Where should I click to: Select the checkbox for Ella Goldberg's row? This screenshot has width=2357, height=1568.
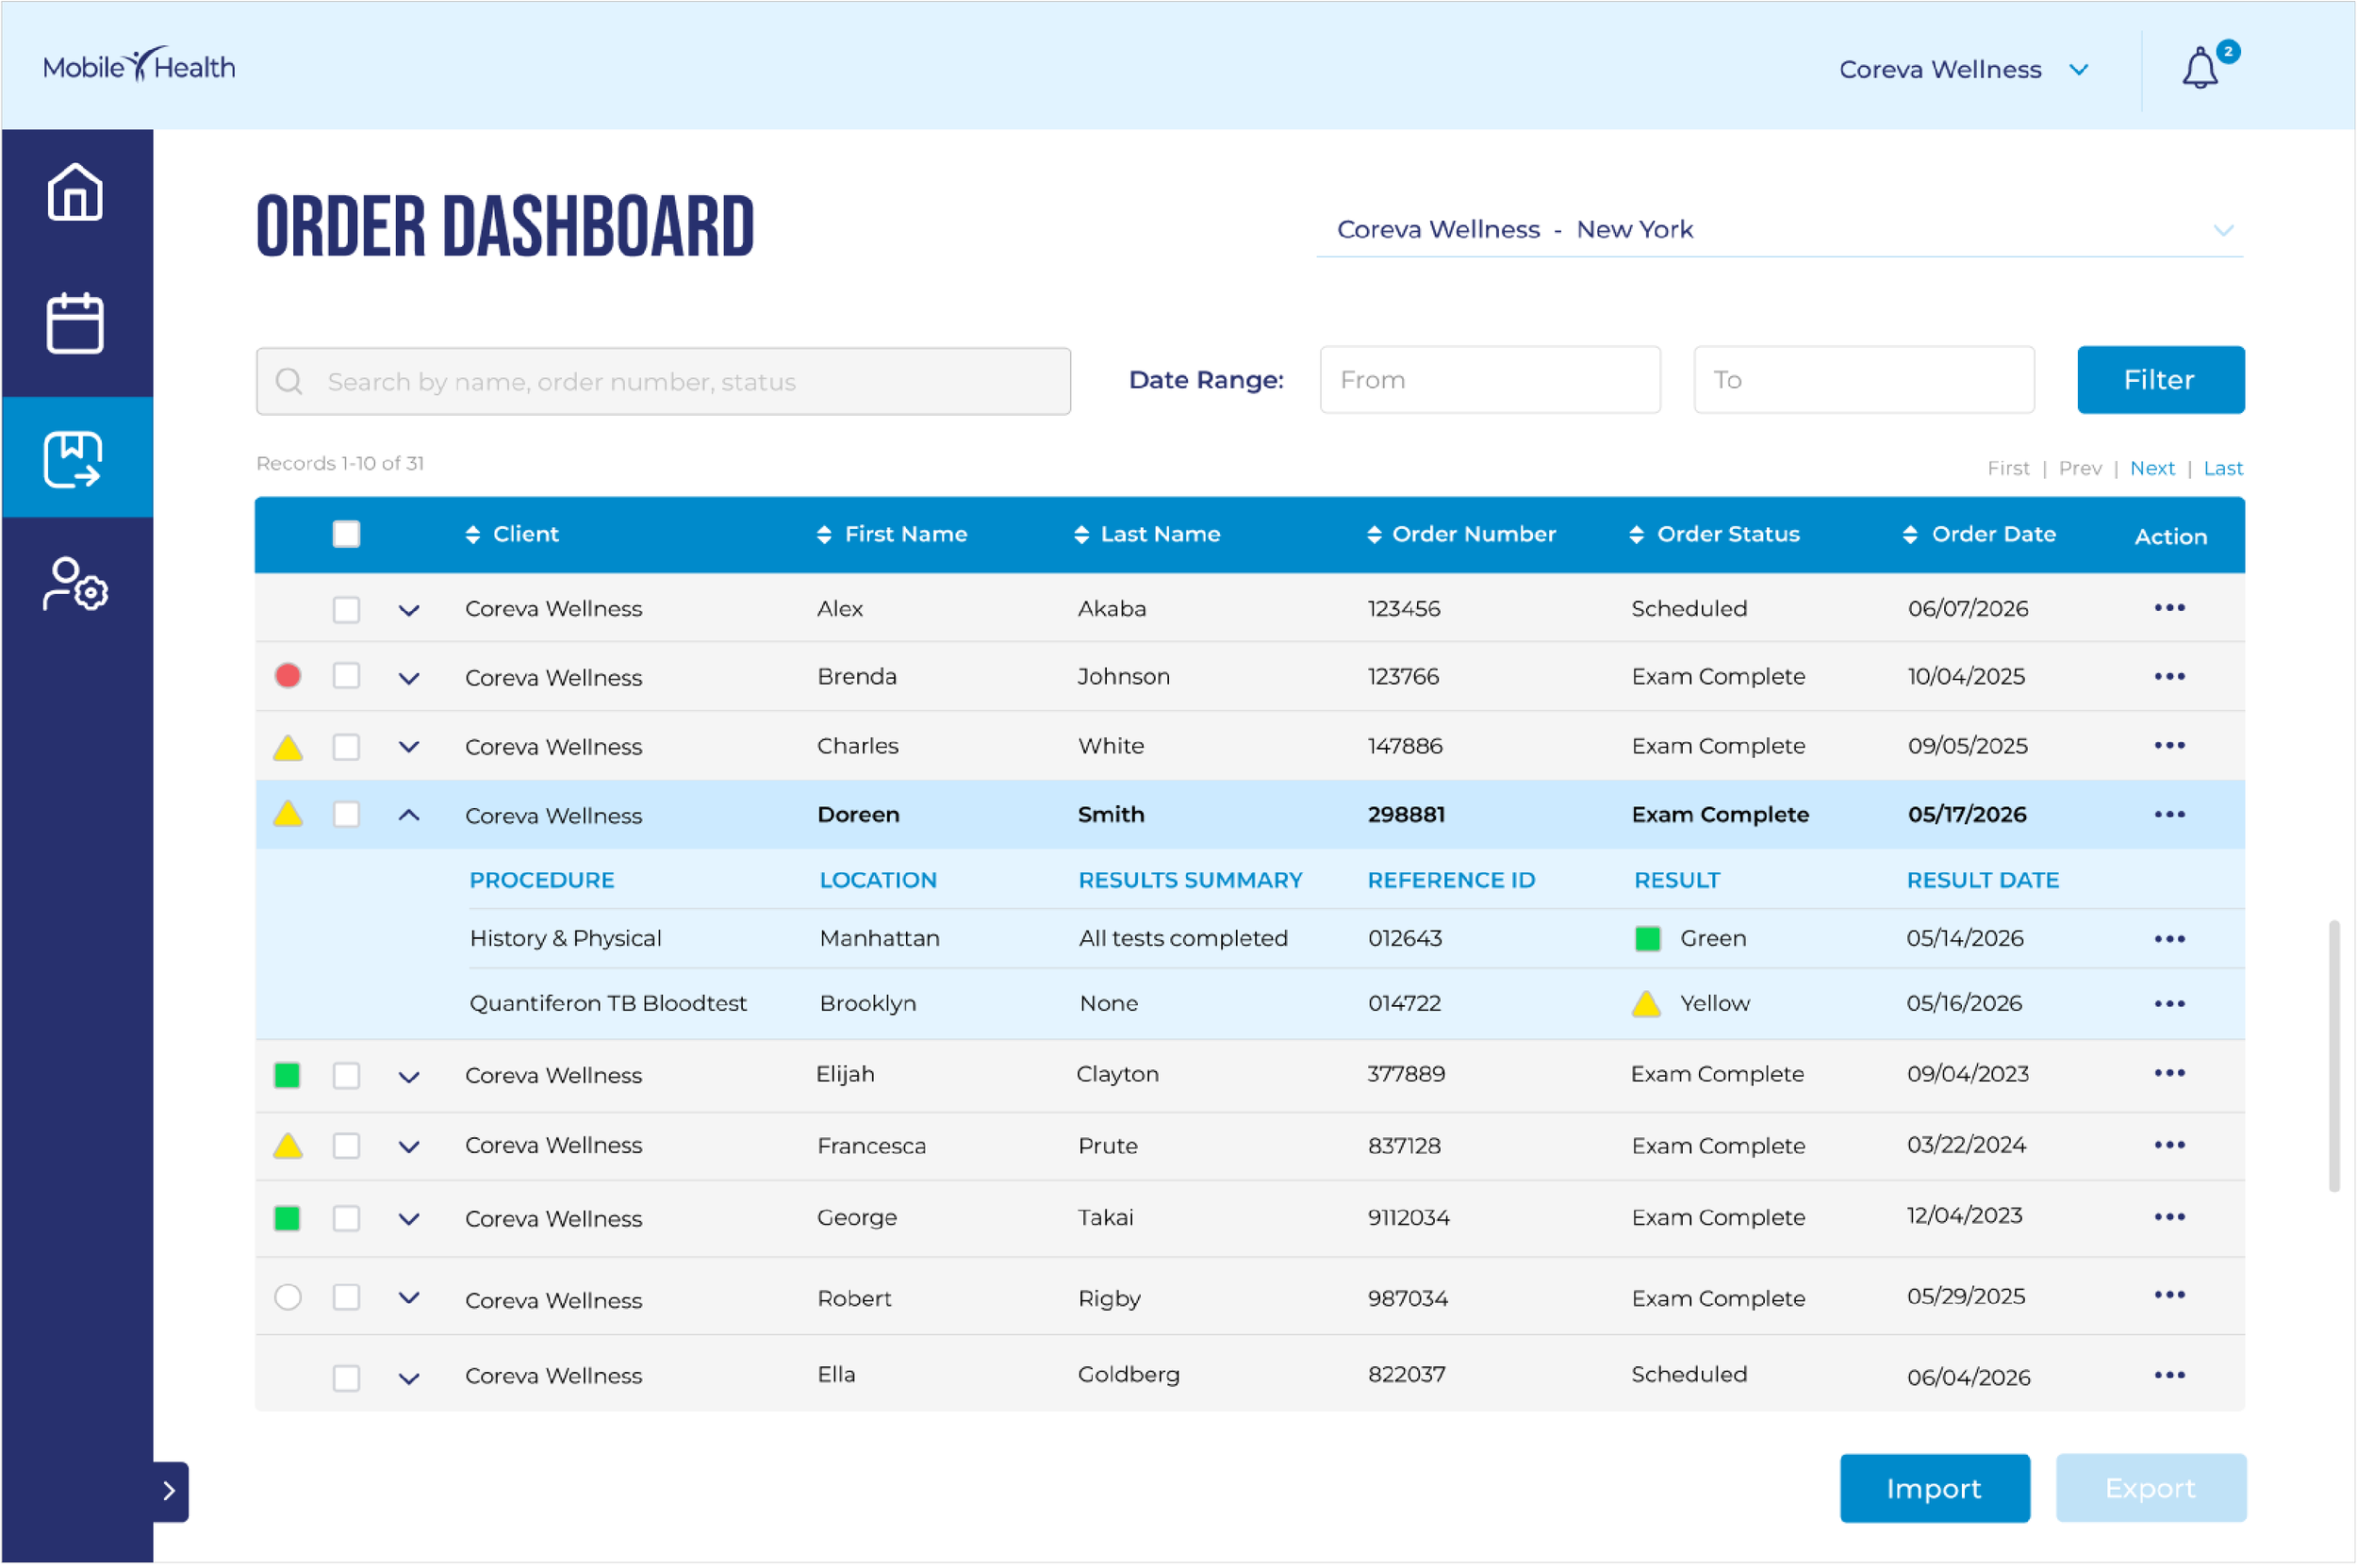click(346, 1378)
